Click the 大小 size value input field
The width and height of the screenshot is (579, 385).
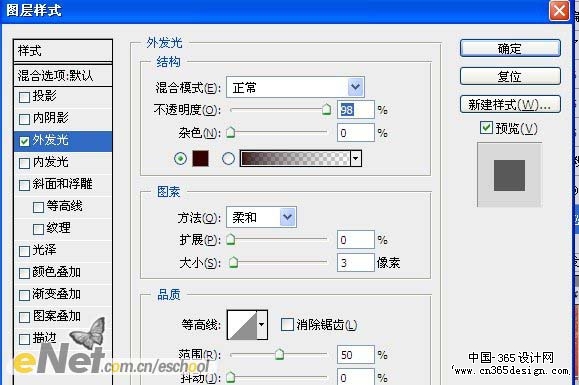(356, 262)
